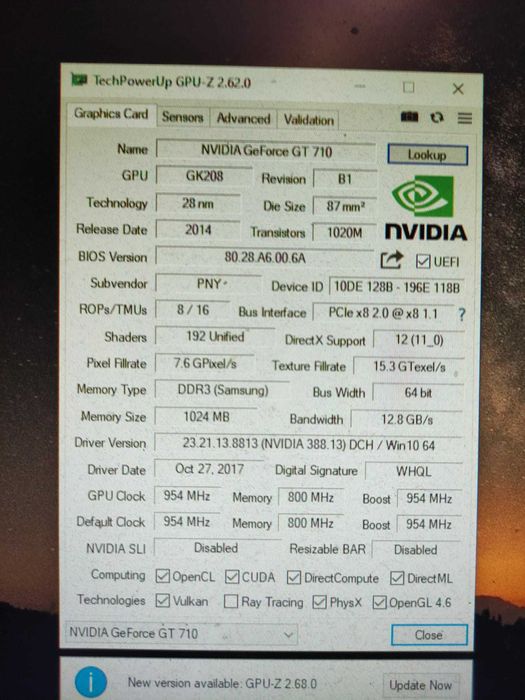
Task: Click the Bus Width value 64 bit
Action: coord(418,393)
